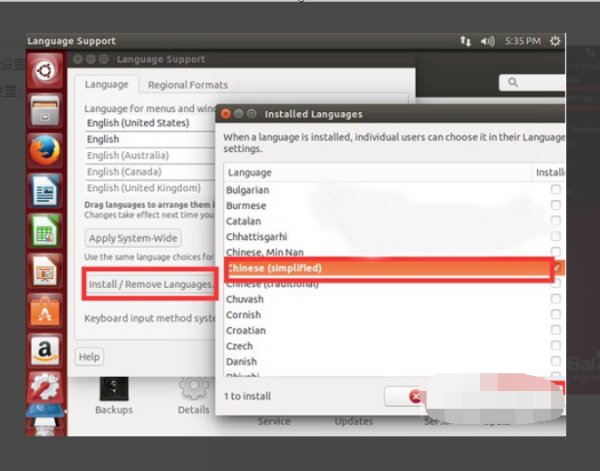The height and width of the screenshot is (471, 600).
Task: Close the Installed Languages dialog
Action: point(226,114)
